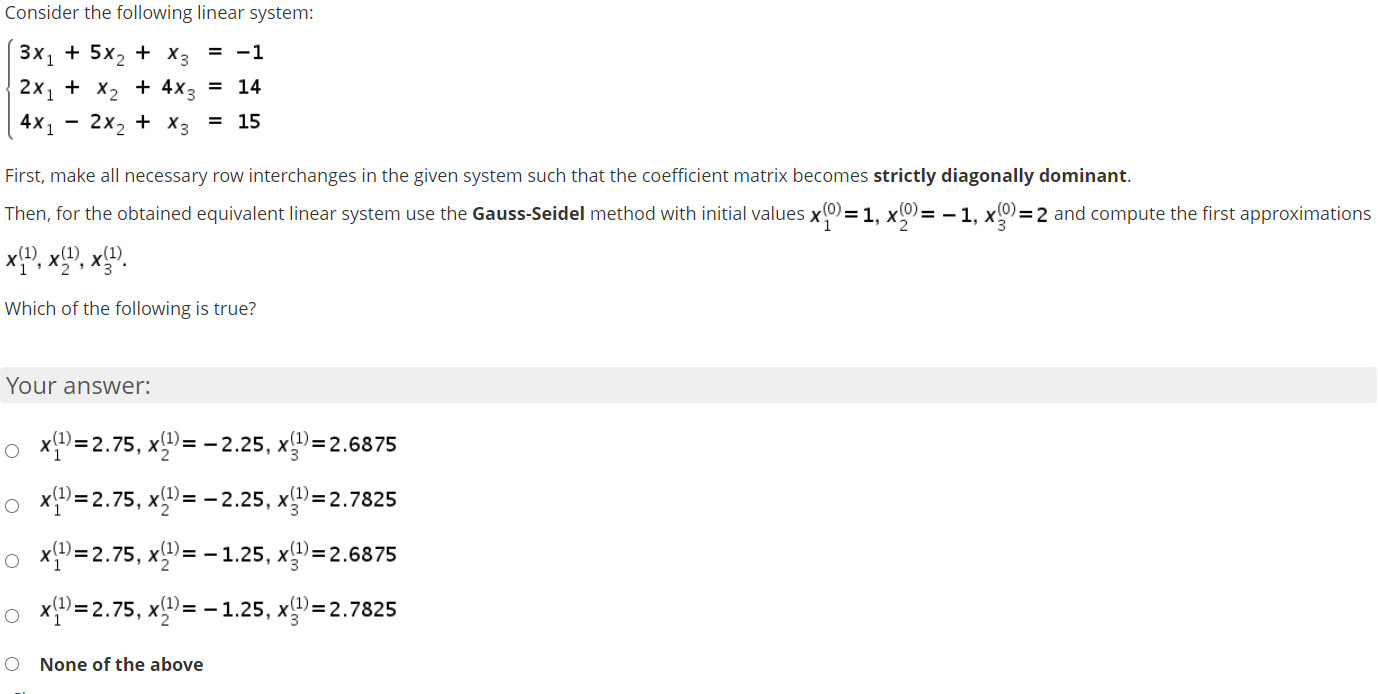Viewport: 1378px width, 694px height.
Task: Click the partially visible link below None of the above
Action: [17, 690]
